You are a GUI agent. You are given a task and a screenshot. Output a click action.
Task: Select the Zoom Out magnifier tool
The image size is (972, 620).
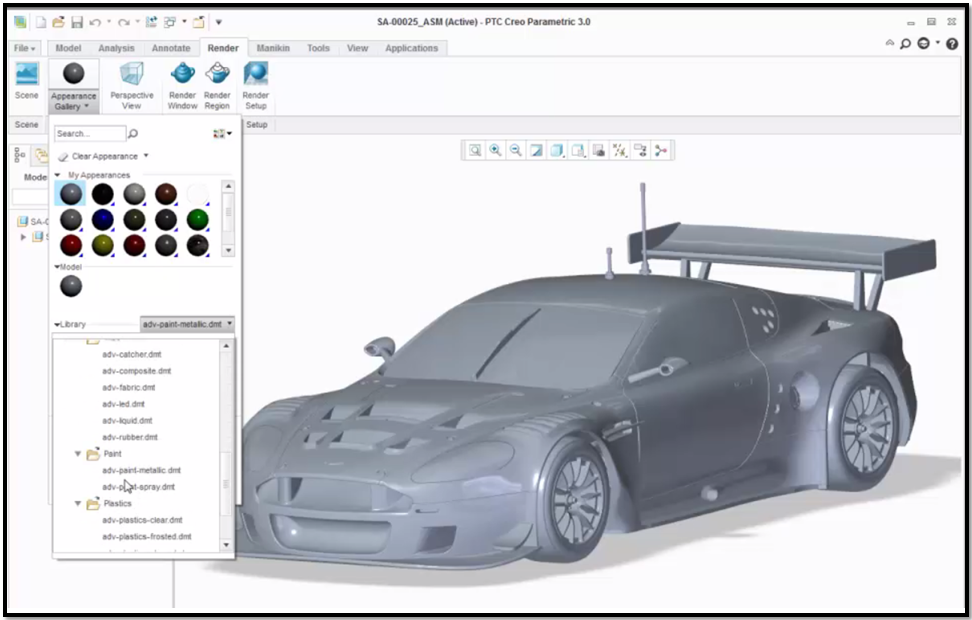515,149
